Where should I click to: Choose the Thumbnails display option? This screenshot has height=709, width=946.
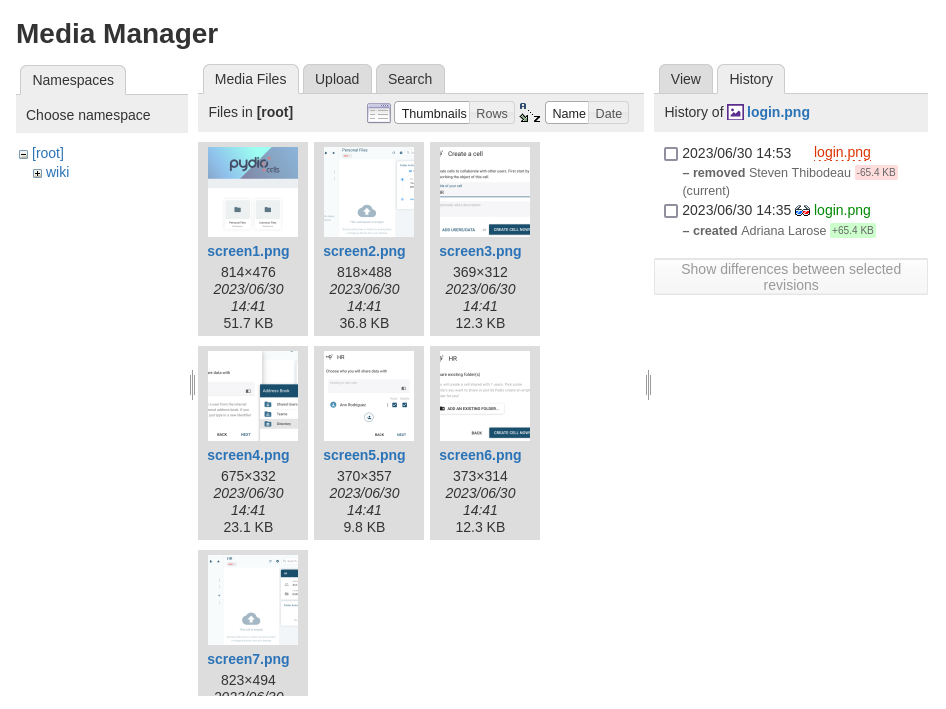pos(433,113)
